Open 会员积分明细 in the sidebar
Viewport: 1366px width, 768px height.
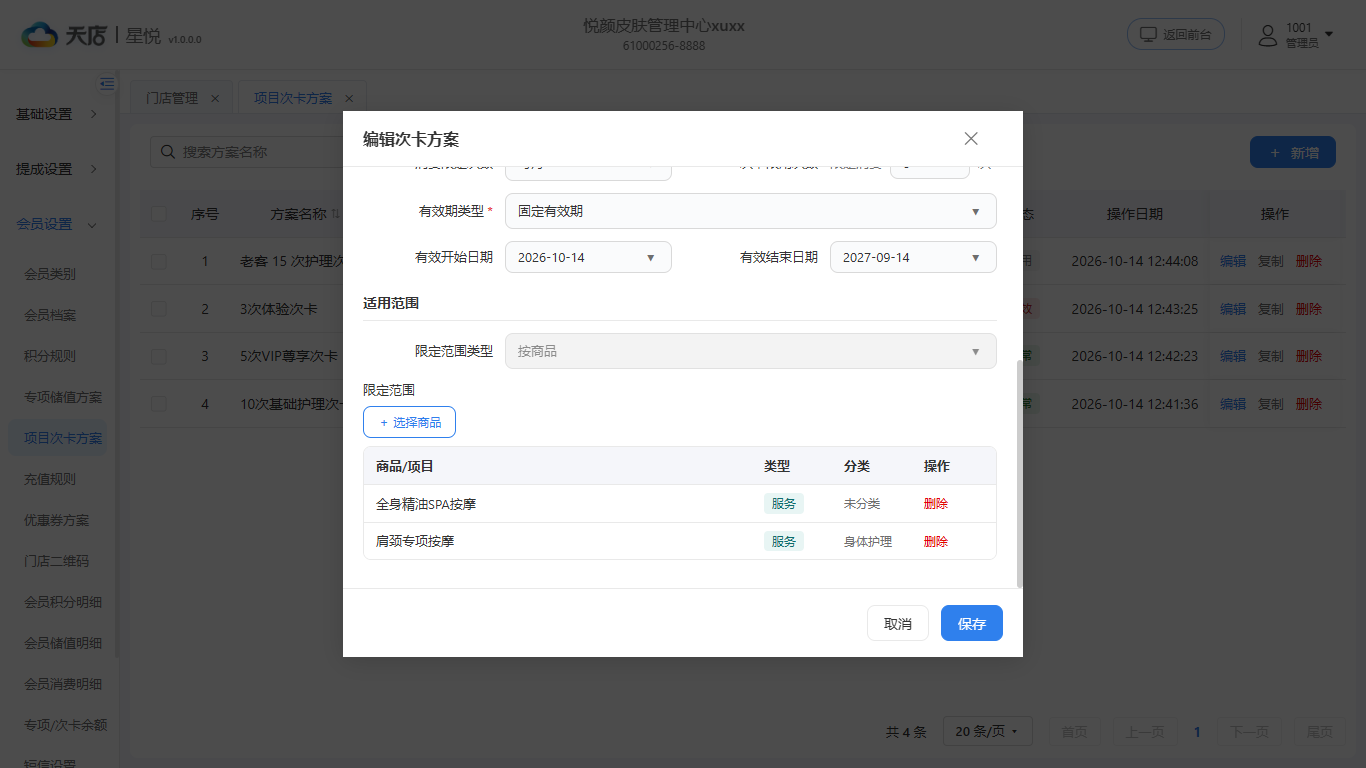63,602
